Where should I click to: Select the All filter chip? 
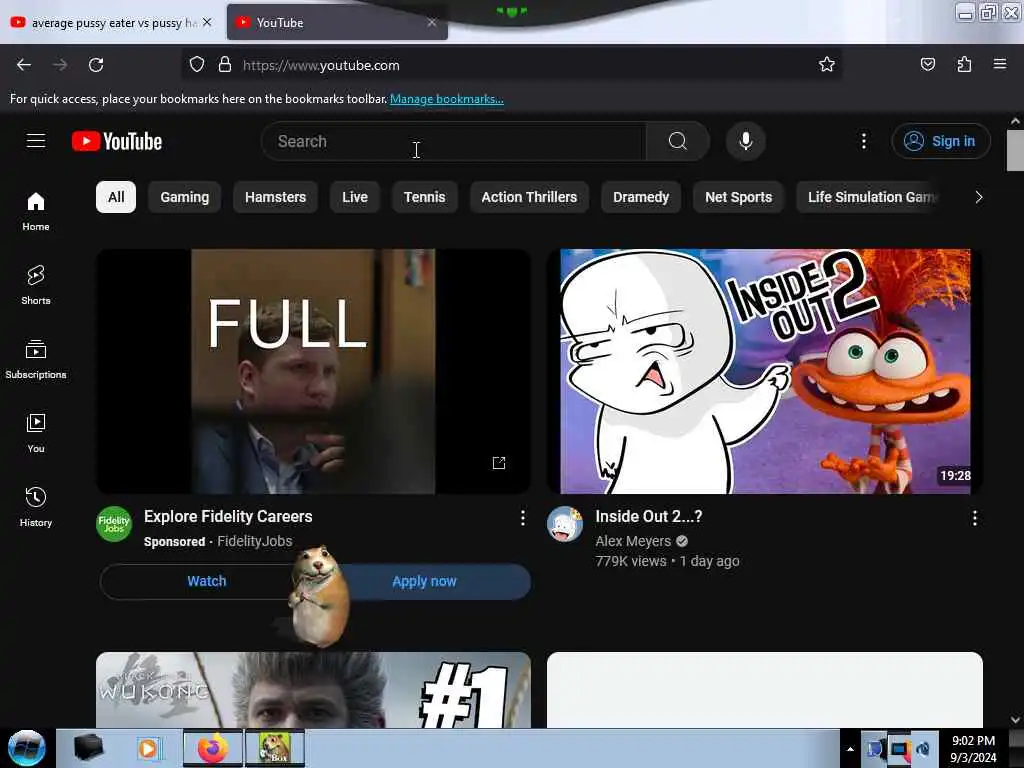click(116, 197)
